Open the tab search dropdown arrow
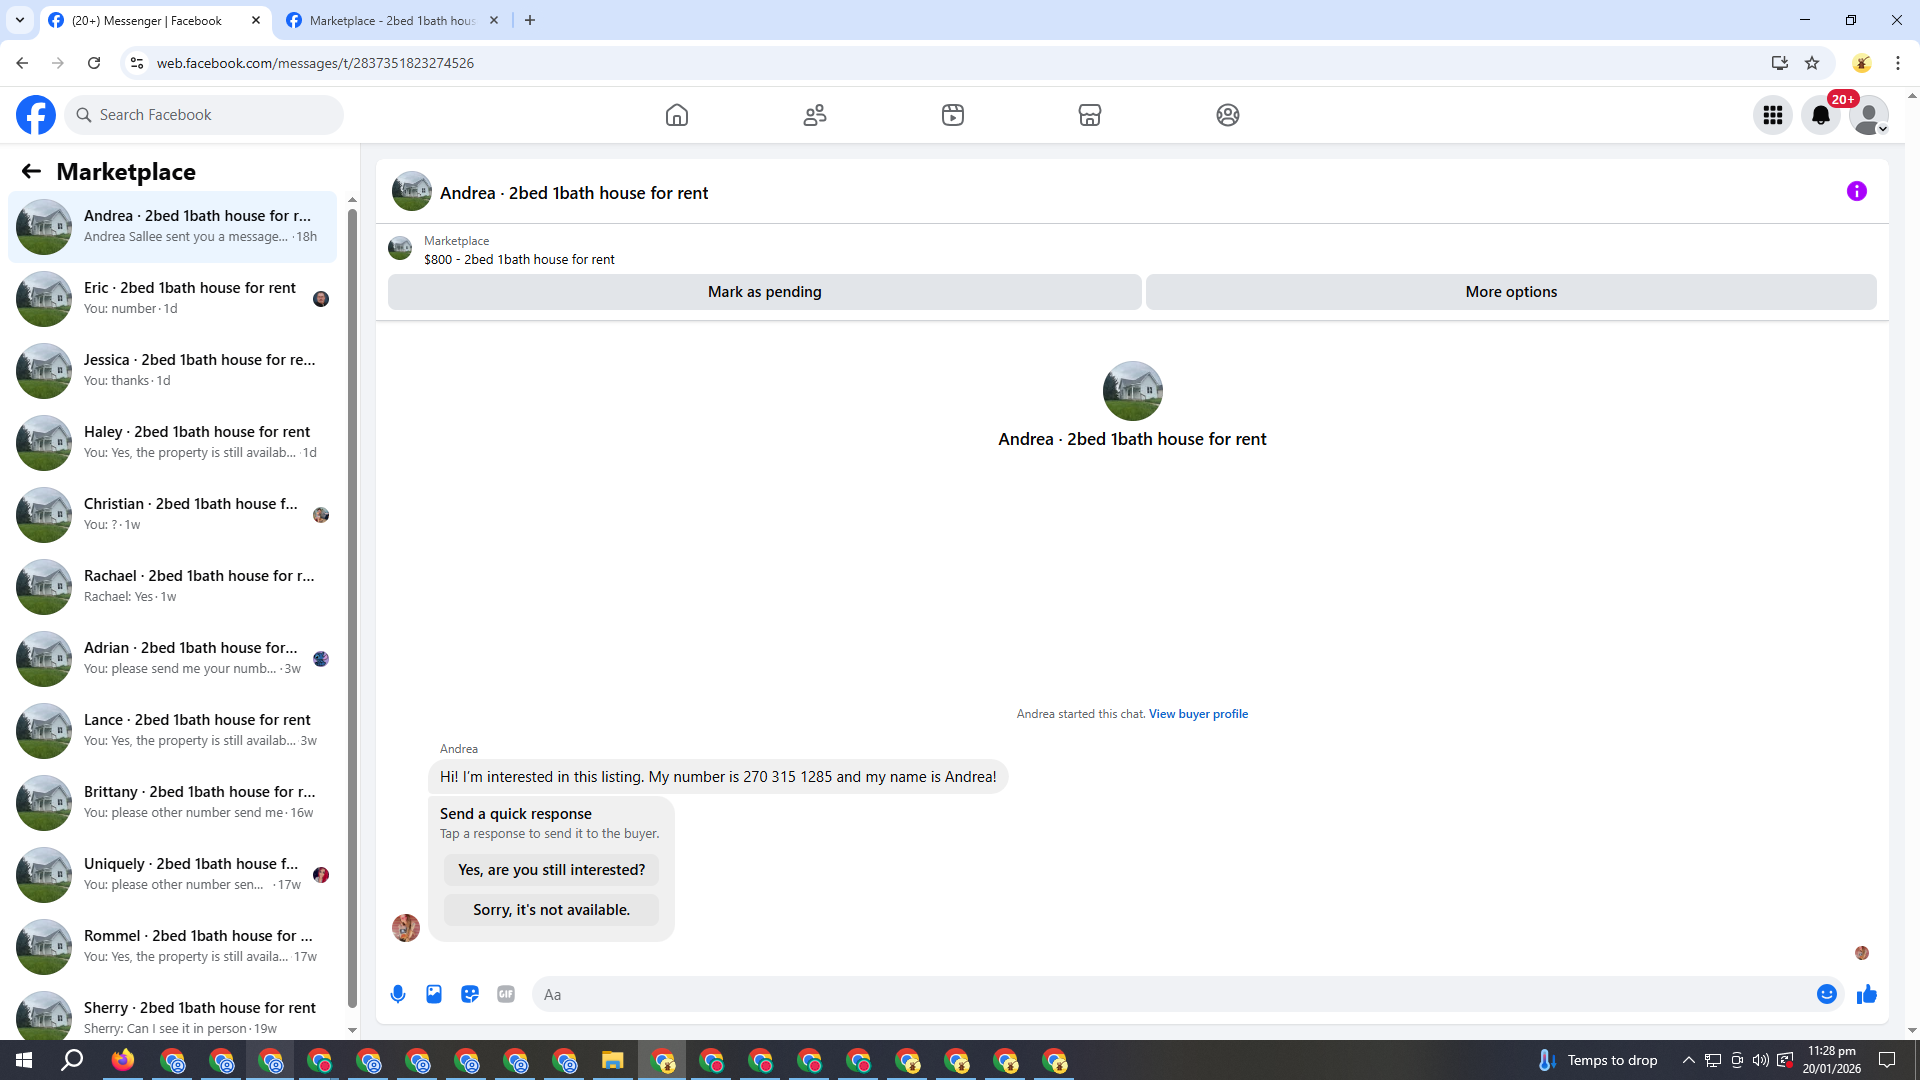Viewport: 1920px width, 1080px height. 19,20
